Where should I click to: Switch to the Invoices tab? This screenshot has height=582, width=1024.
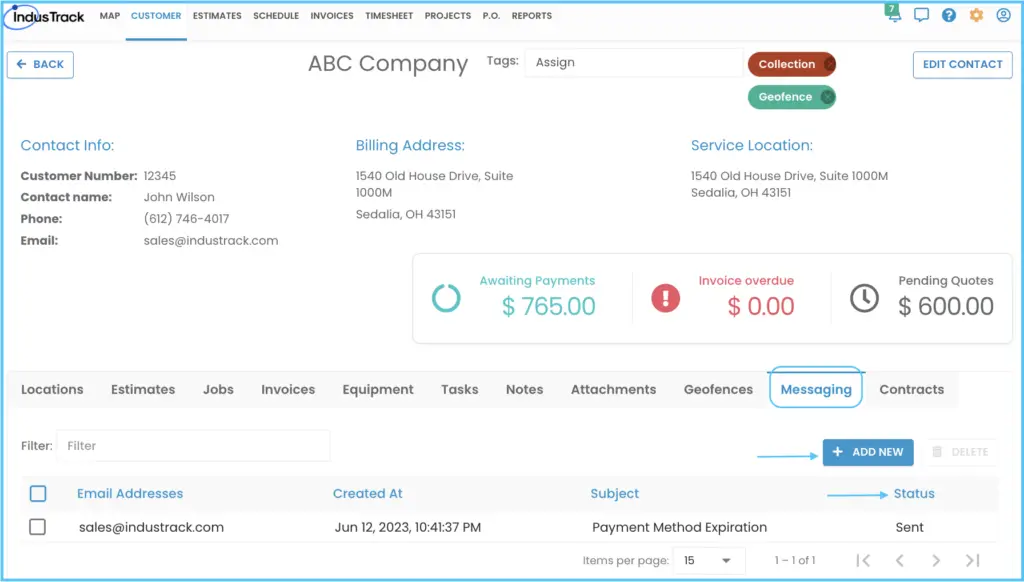pyautogui.click(x=288, y=389)
